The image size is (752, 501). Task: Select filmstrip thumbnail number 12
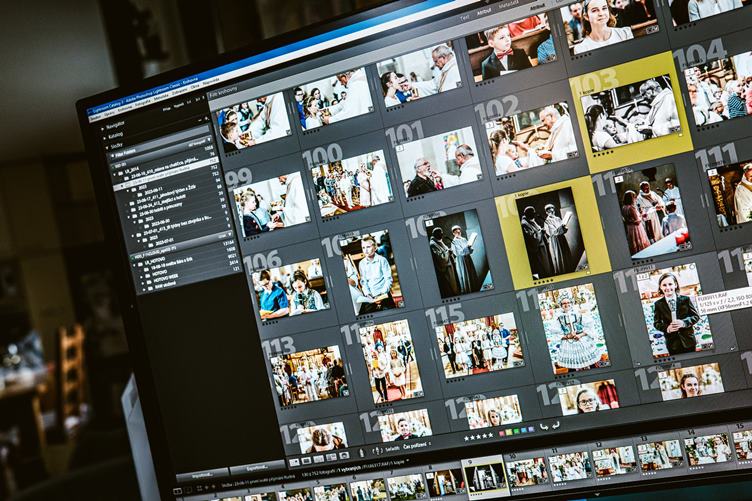click(x=612, y=461)
